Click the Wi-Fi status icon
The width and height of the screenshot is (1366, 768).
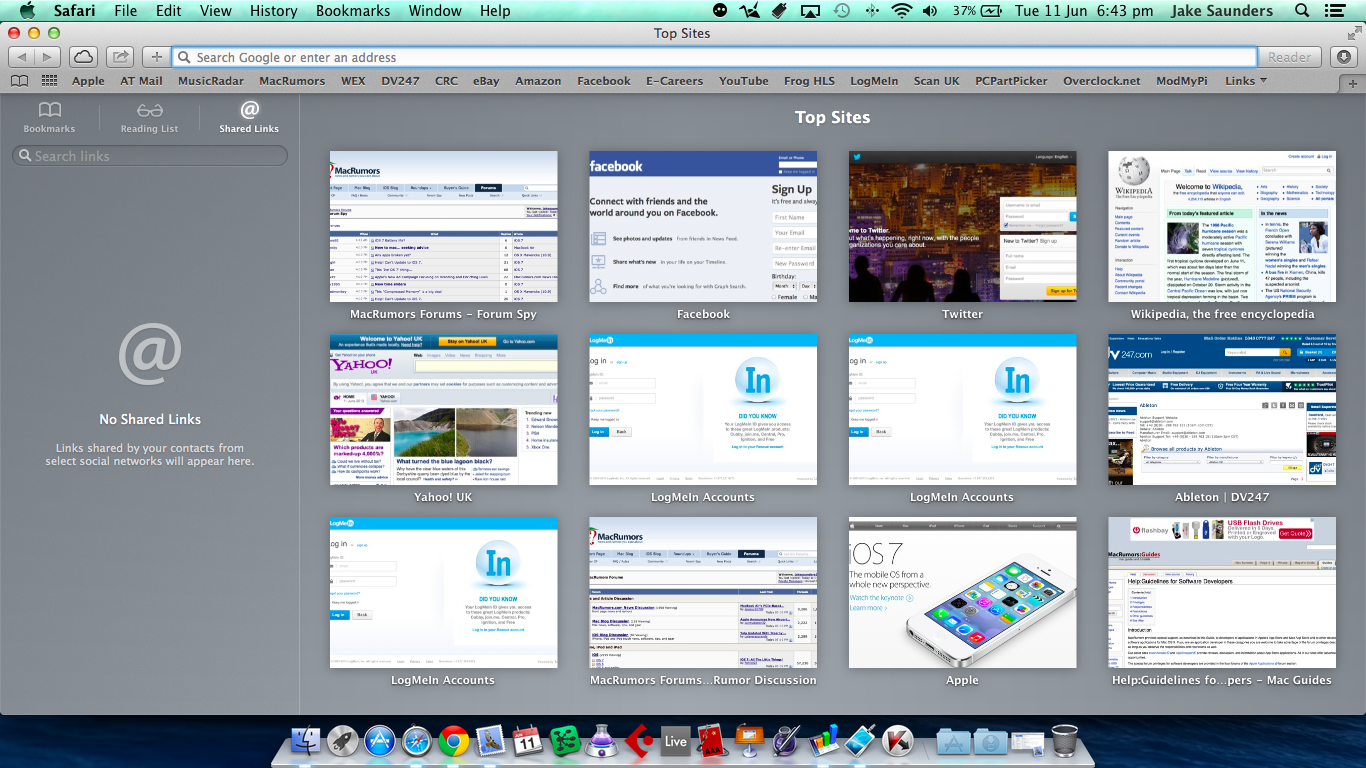[902, 11]
